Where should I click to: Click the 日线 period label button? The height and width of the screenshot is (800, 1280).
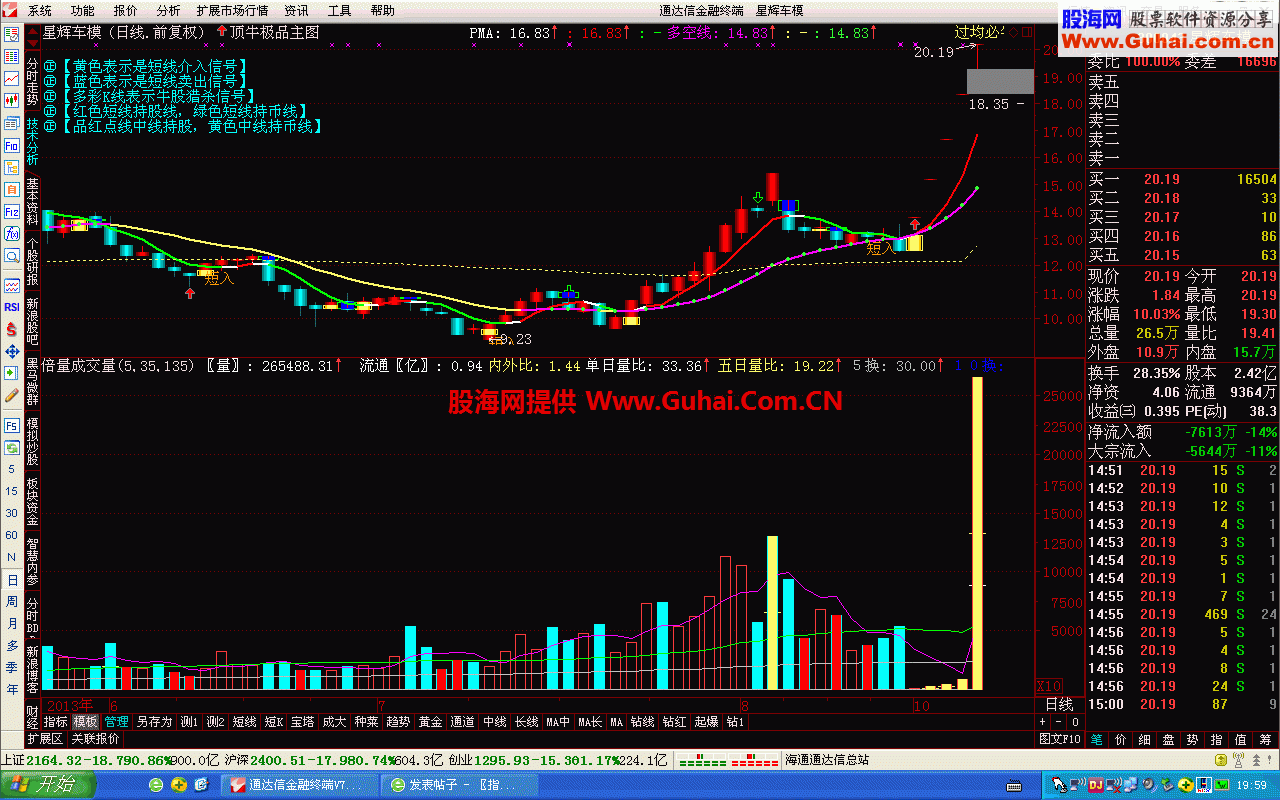pos(1059,704)
